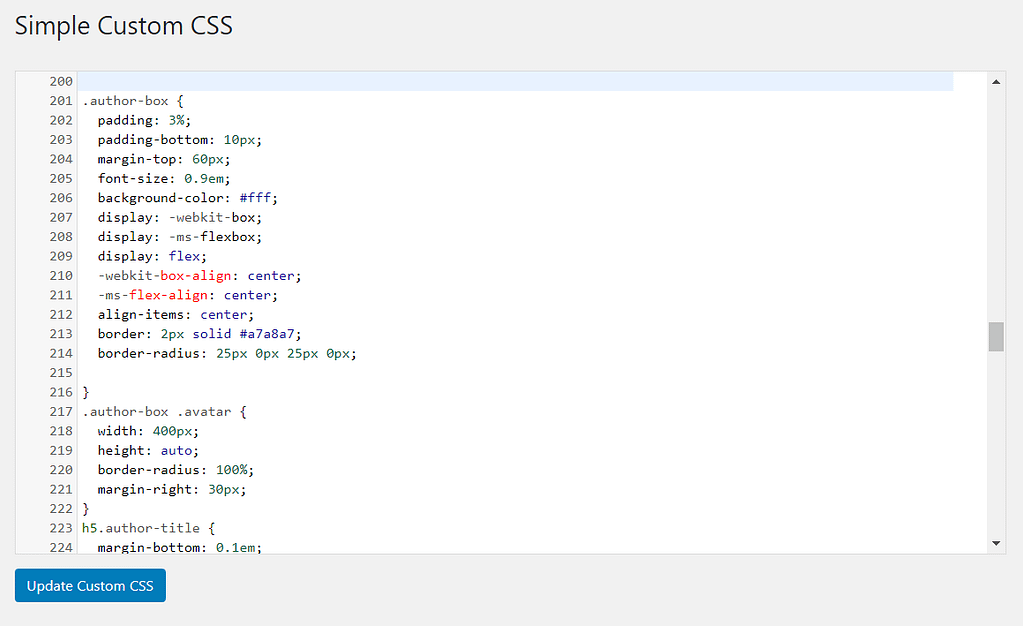Click line number 217 in gutter
Image resolution: width=1023 pixels, height=626 pixels.
coord(61,411)
